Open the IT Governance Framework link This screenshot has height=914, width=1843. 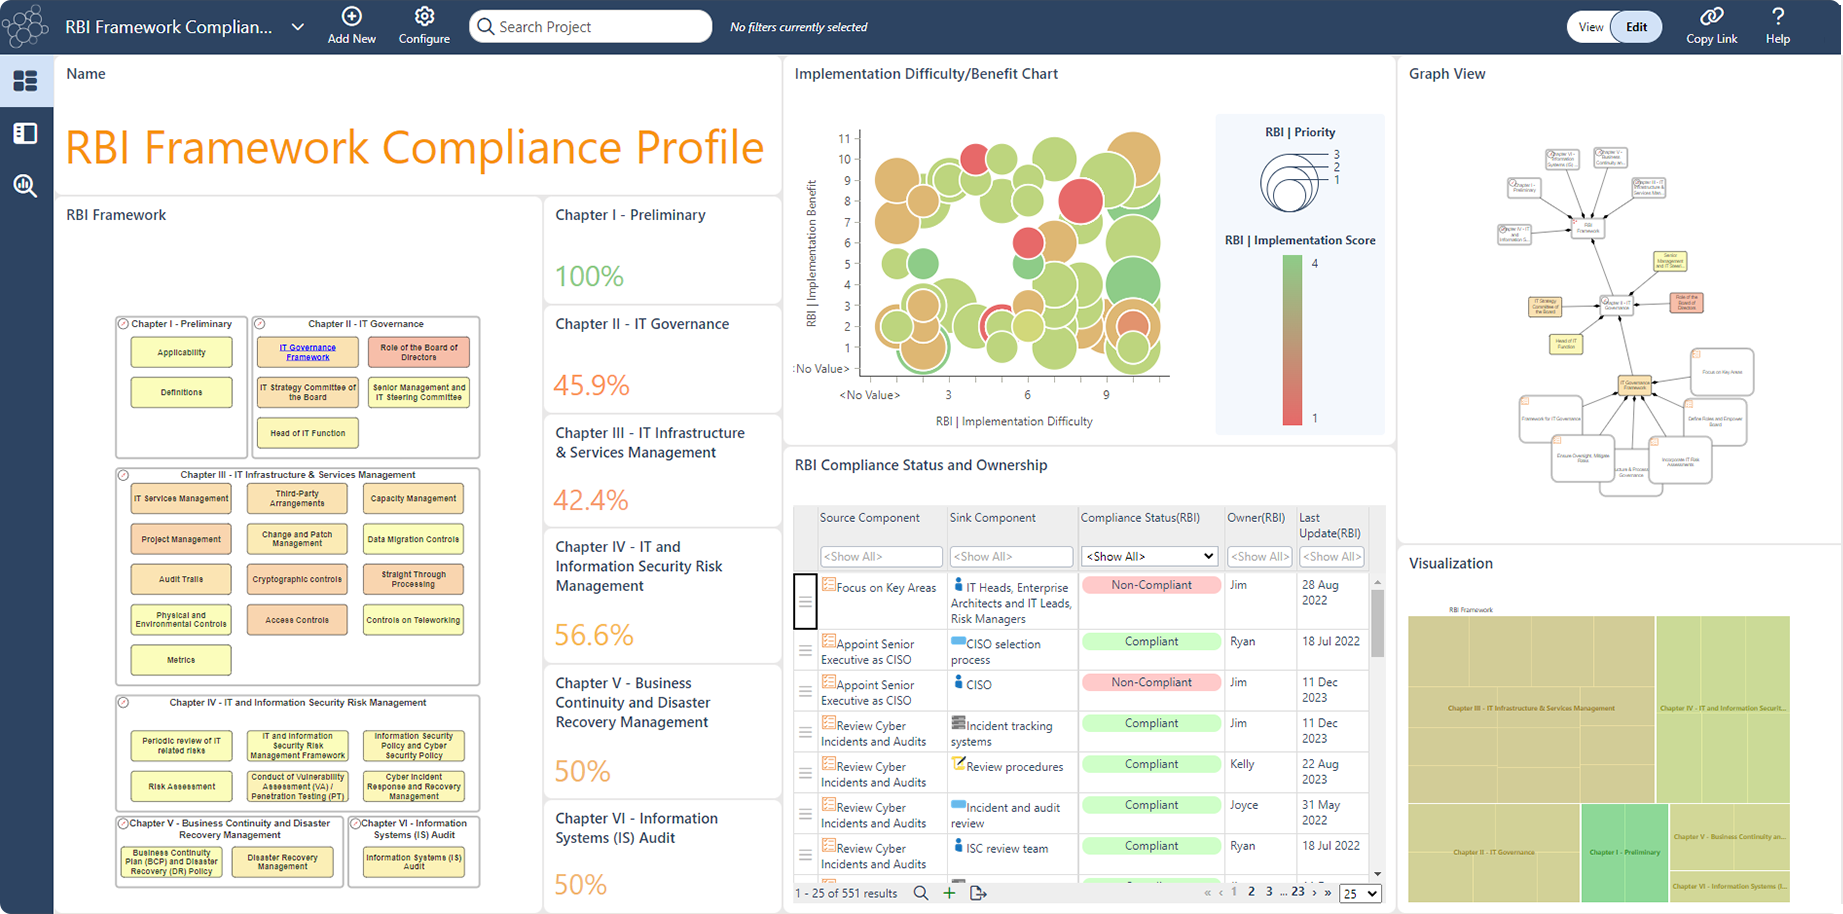click(x=307, y=351)
